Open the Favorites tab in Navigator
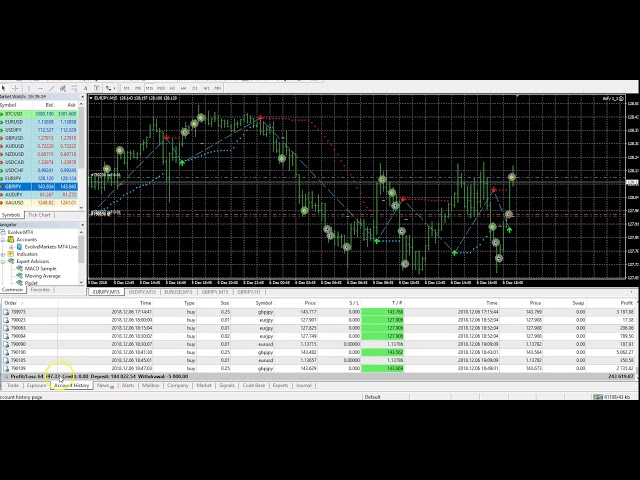This screenshot has height=480, width=640. pos(40,290)
